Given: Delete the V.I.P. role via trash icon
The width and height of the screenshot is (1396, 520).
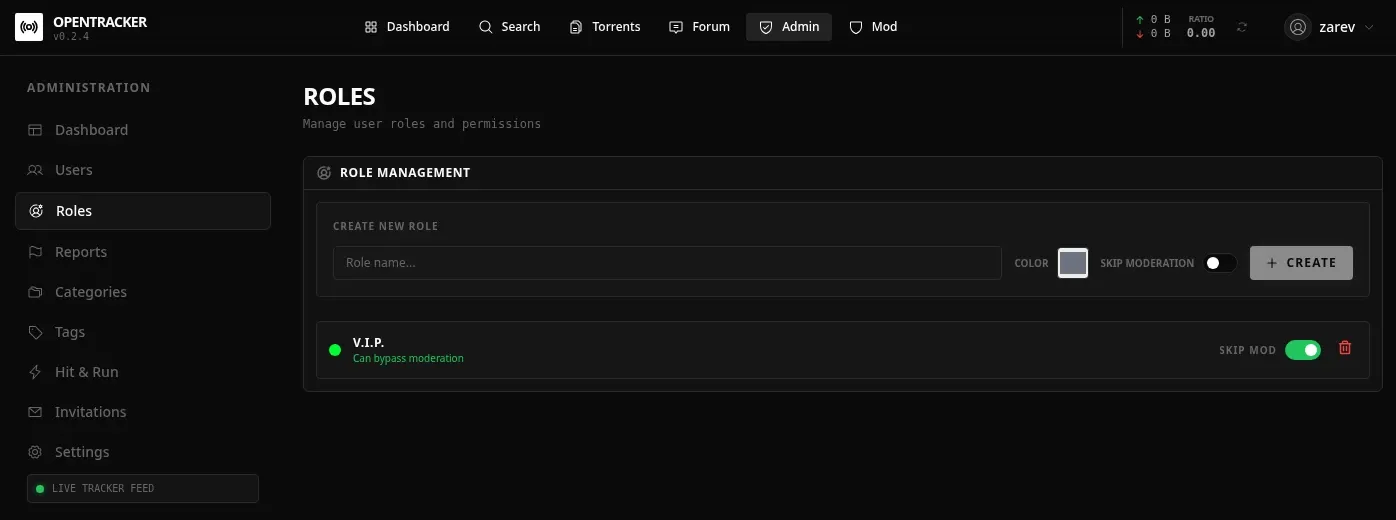Looking at the screenshot, I should click(x=1345, y=348).
